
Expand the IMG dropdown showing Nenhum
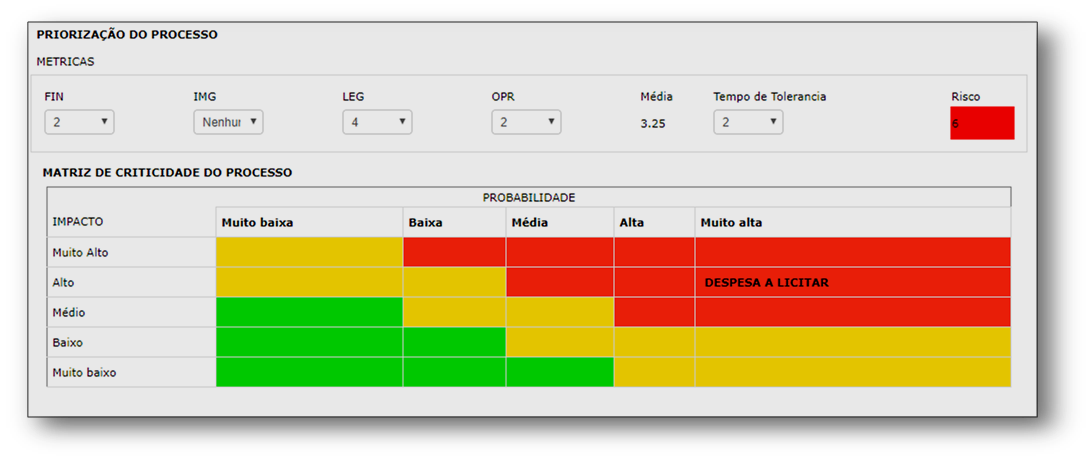pos(228,122)
